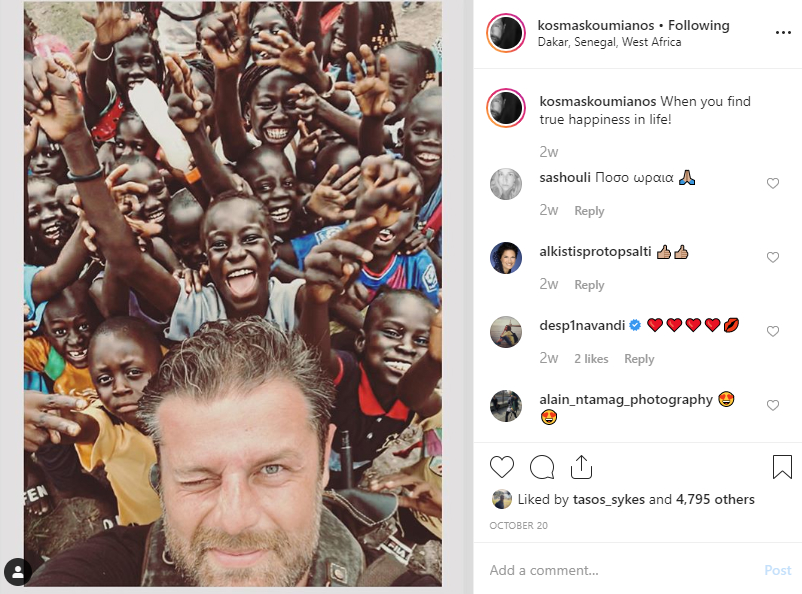Reply to desp1navandi's comment
Viewport: 802px width, 594px height.
tap(639, 359)
